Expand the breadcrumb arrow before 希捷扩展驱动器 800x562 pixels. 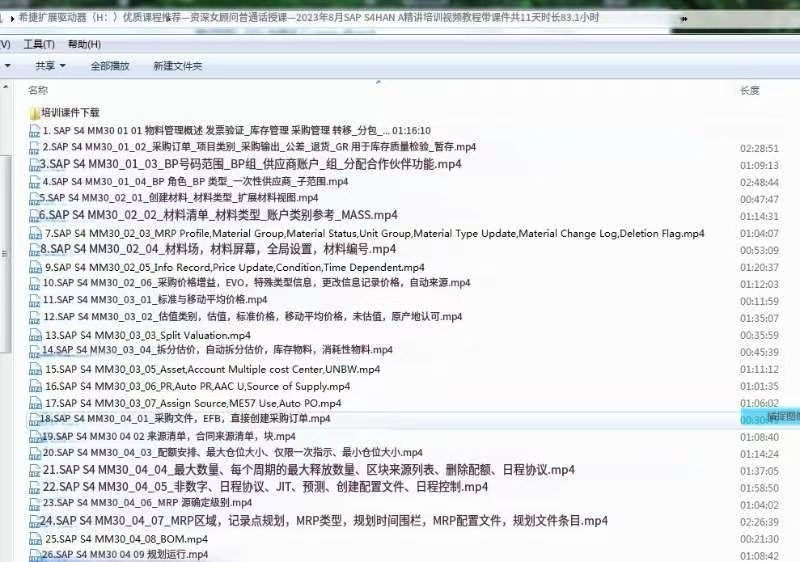(10, 18)
